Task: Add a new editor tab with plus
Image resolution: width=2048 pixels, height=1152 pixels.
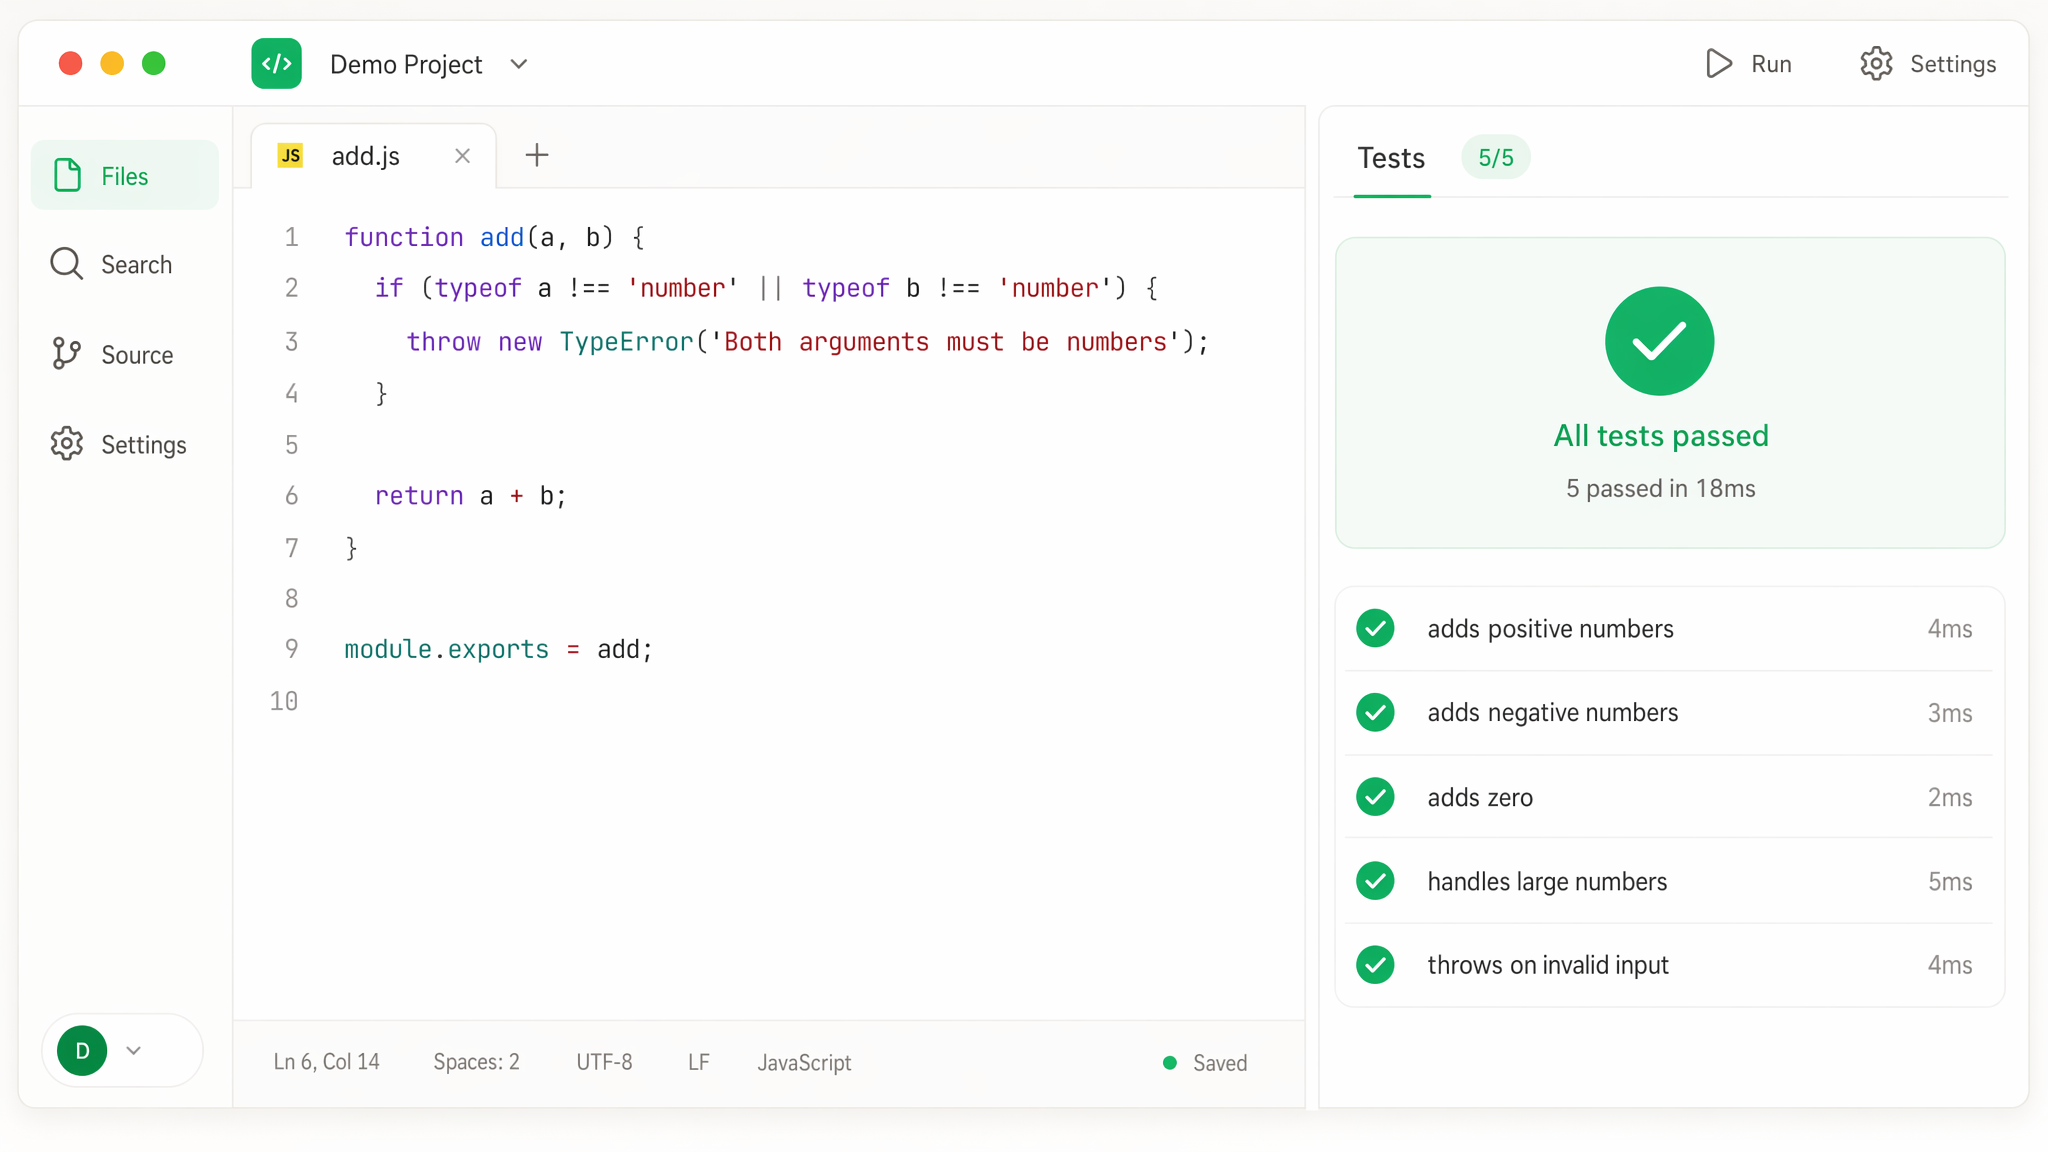Action: click(537, 155)
